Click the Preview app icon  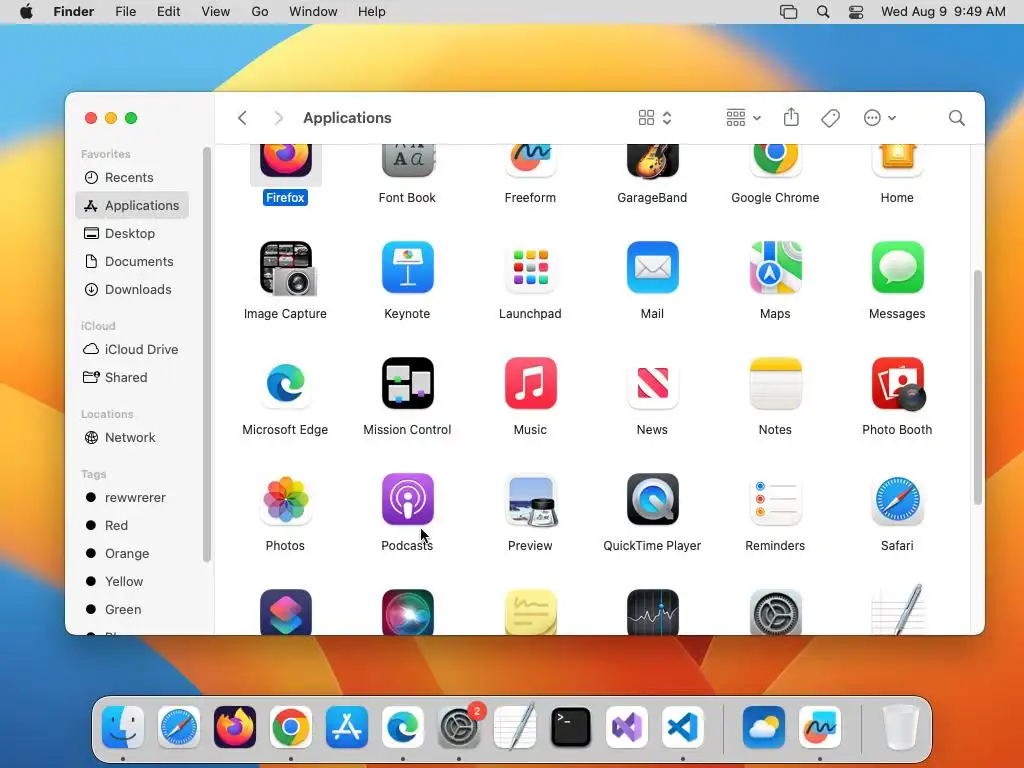pos(530,500)
